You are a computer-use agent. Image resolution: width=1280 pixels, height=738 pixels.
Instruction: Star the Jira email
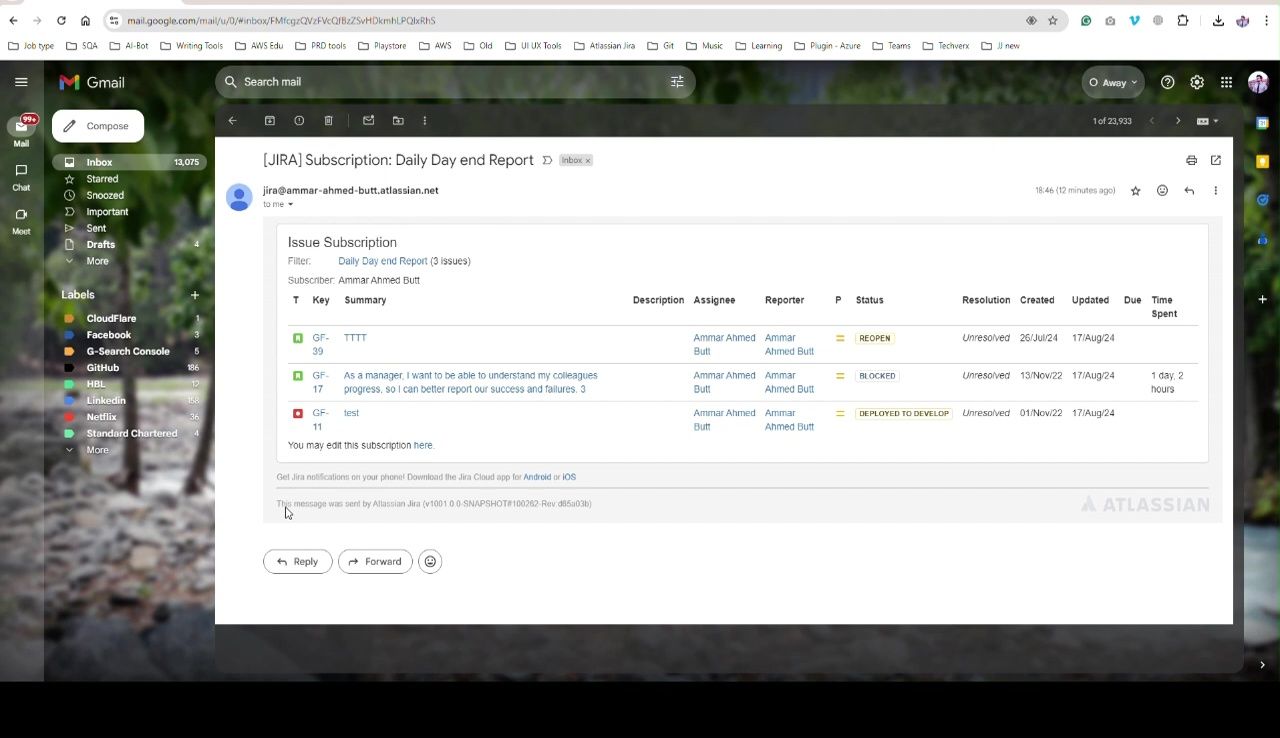pos(1135,191)
